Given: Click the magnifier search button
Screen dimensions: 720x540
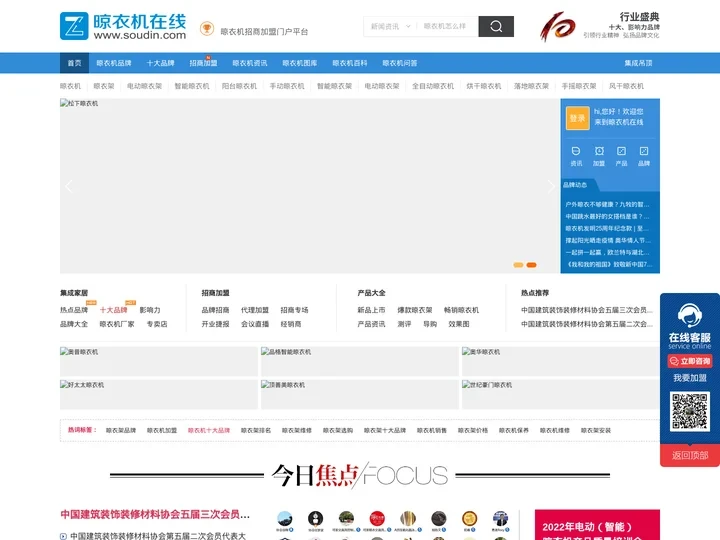Looking at the screenshot, I should (x=496, y=27).
